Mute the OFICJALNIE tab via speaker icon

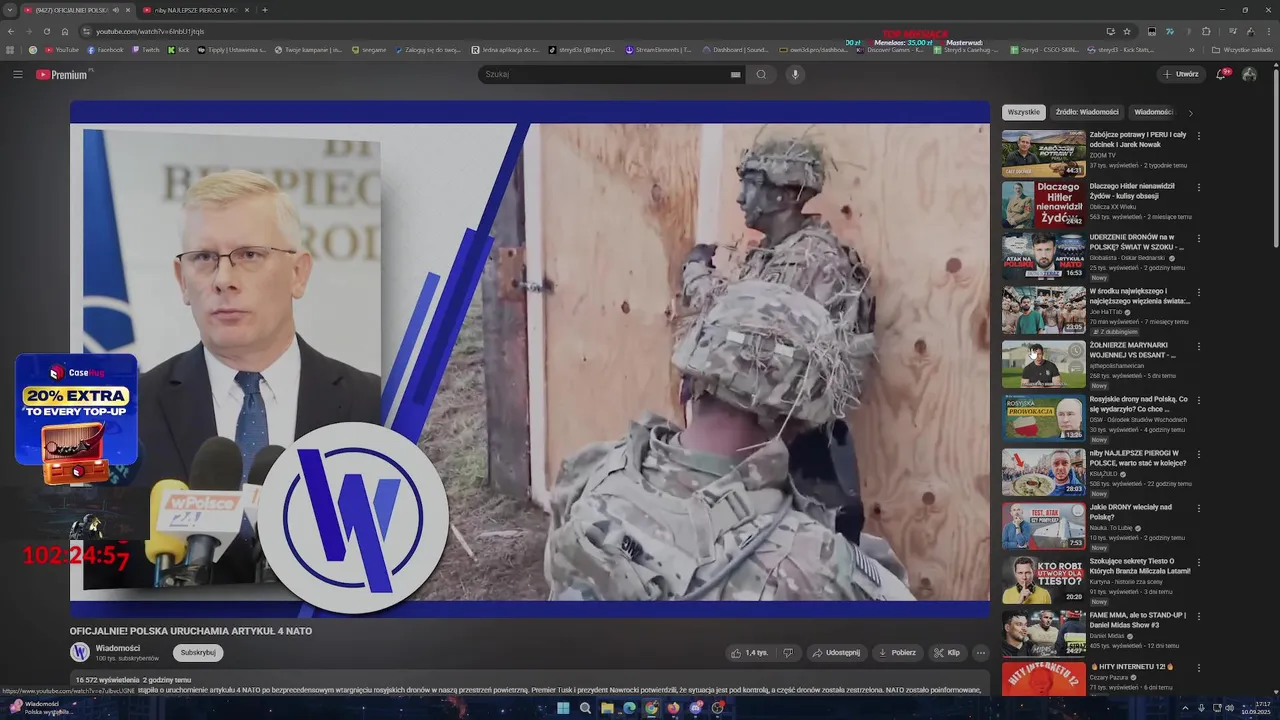click(x=115, y=10)
